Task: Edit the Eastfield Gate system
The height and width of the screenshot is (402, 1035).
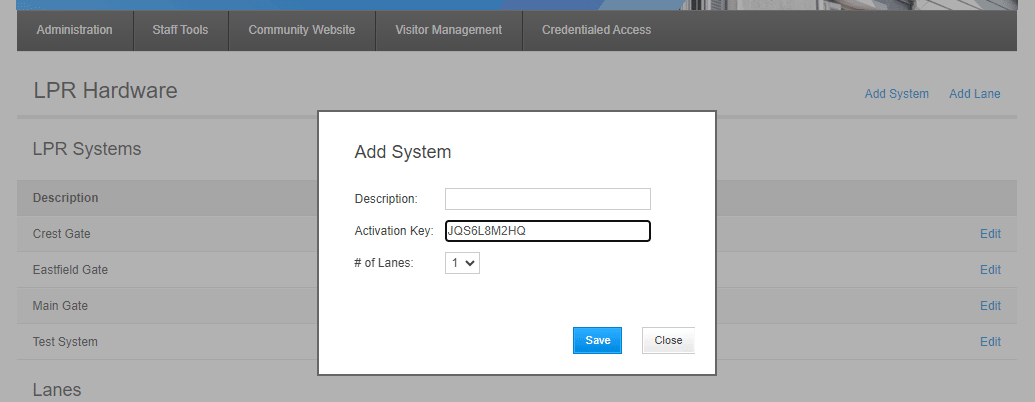Action: [990, 269]
